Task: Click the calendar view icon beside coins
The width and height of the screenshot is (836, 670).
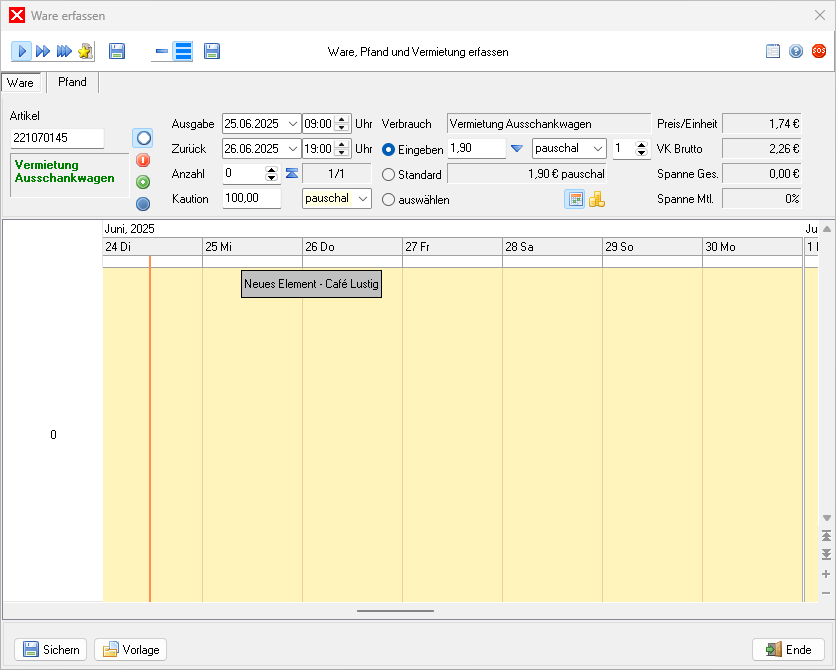Action: click(x=575, y=199)
